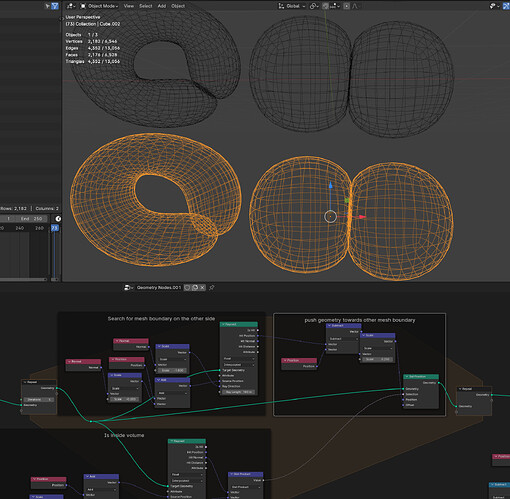This screenshot has width=510, height=499.
Task: Click the Geometry Nodes.001 name field
Action: point(159,287)
